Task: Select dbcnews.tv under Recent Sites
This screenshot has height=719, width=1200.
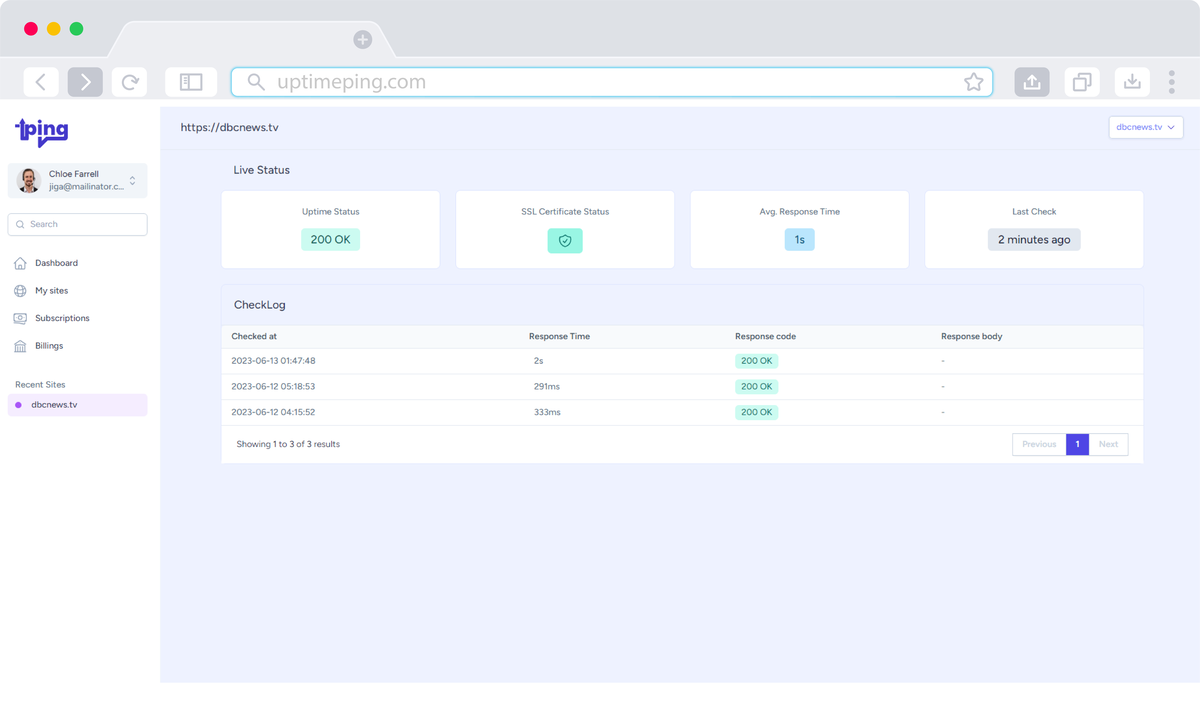Action: click(x=54, y=405)
